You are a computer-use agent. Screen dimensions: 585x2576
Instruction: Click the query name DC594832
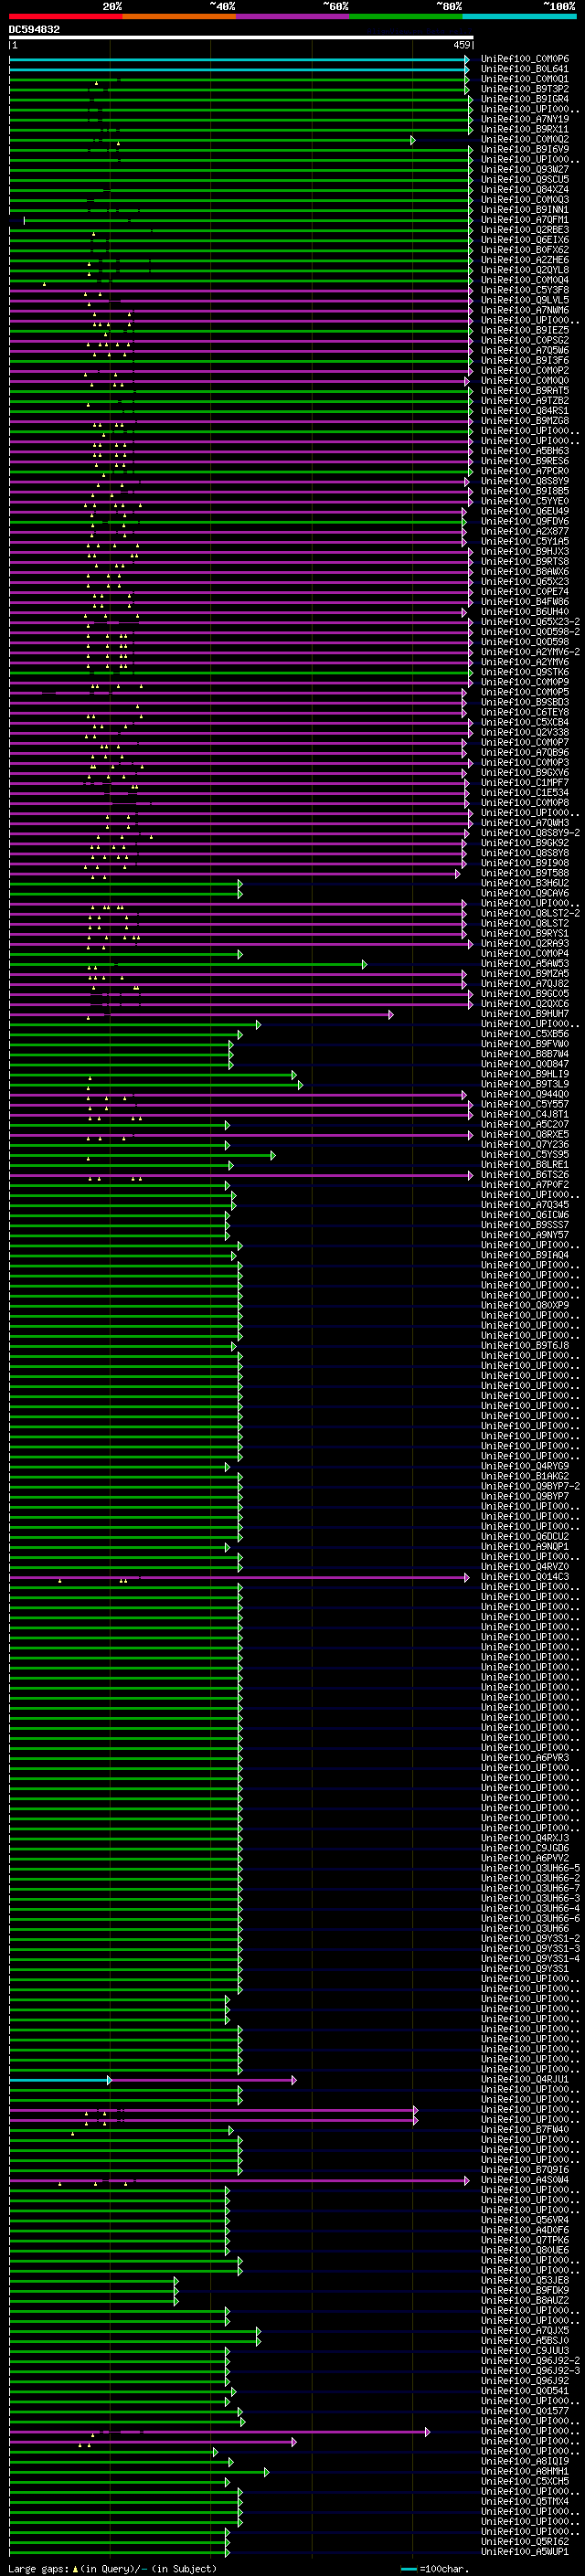(x=34, y=30)
